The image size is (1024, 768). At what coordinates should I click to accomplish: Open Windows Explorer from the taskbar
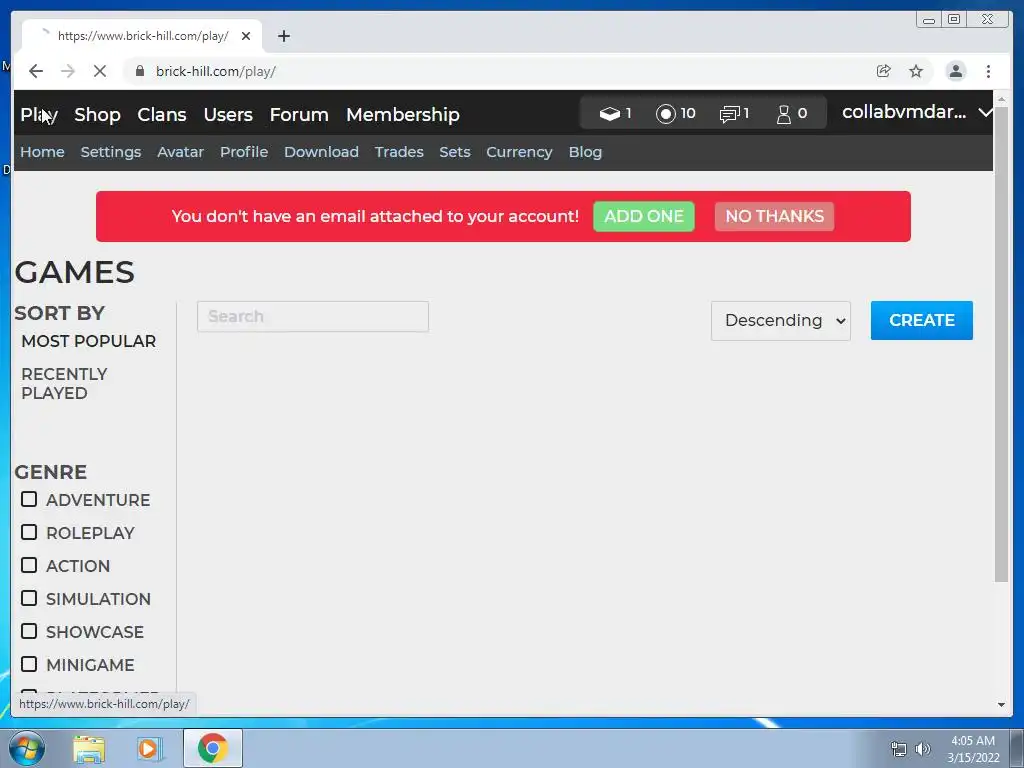89,748
